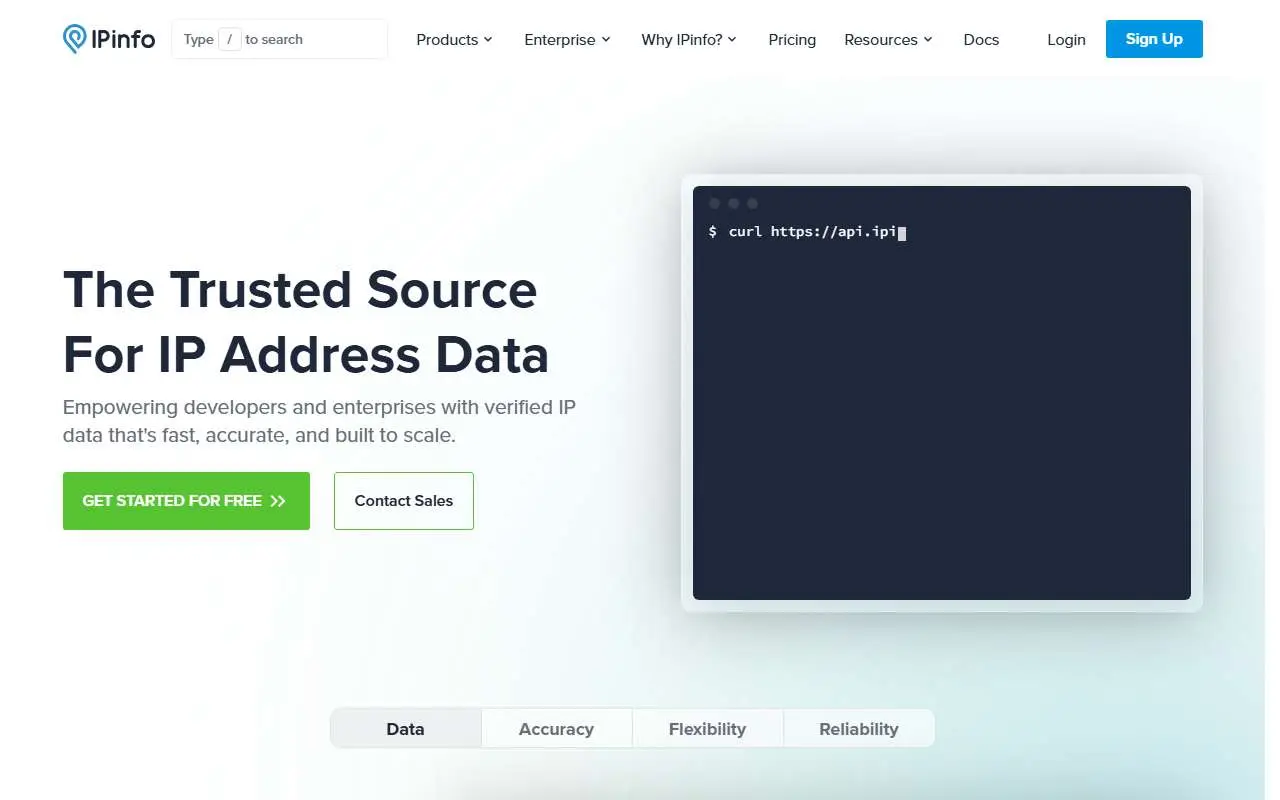
Task: Switch to the Accuracy tab
Action: coord(556,729)
